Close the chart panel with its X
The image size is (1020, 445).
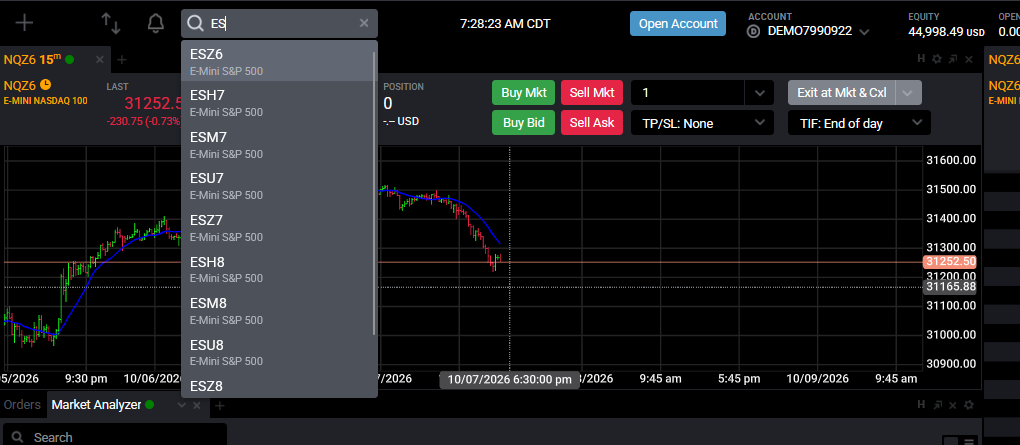coord(969,59)
